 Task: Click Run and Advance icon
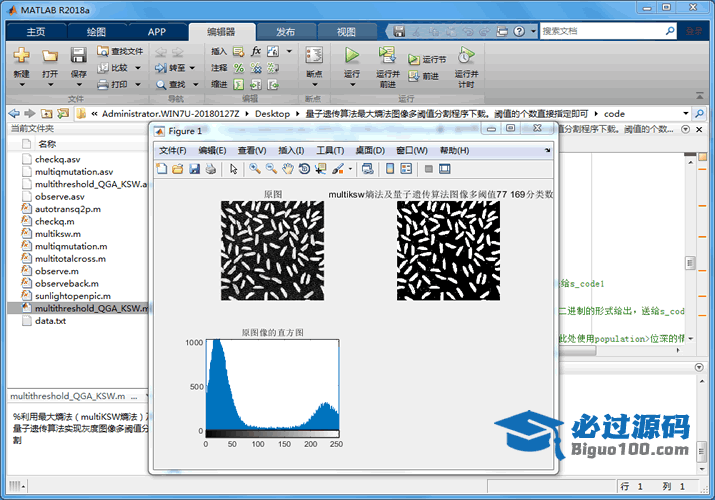(x=388, y=55)
